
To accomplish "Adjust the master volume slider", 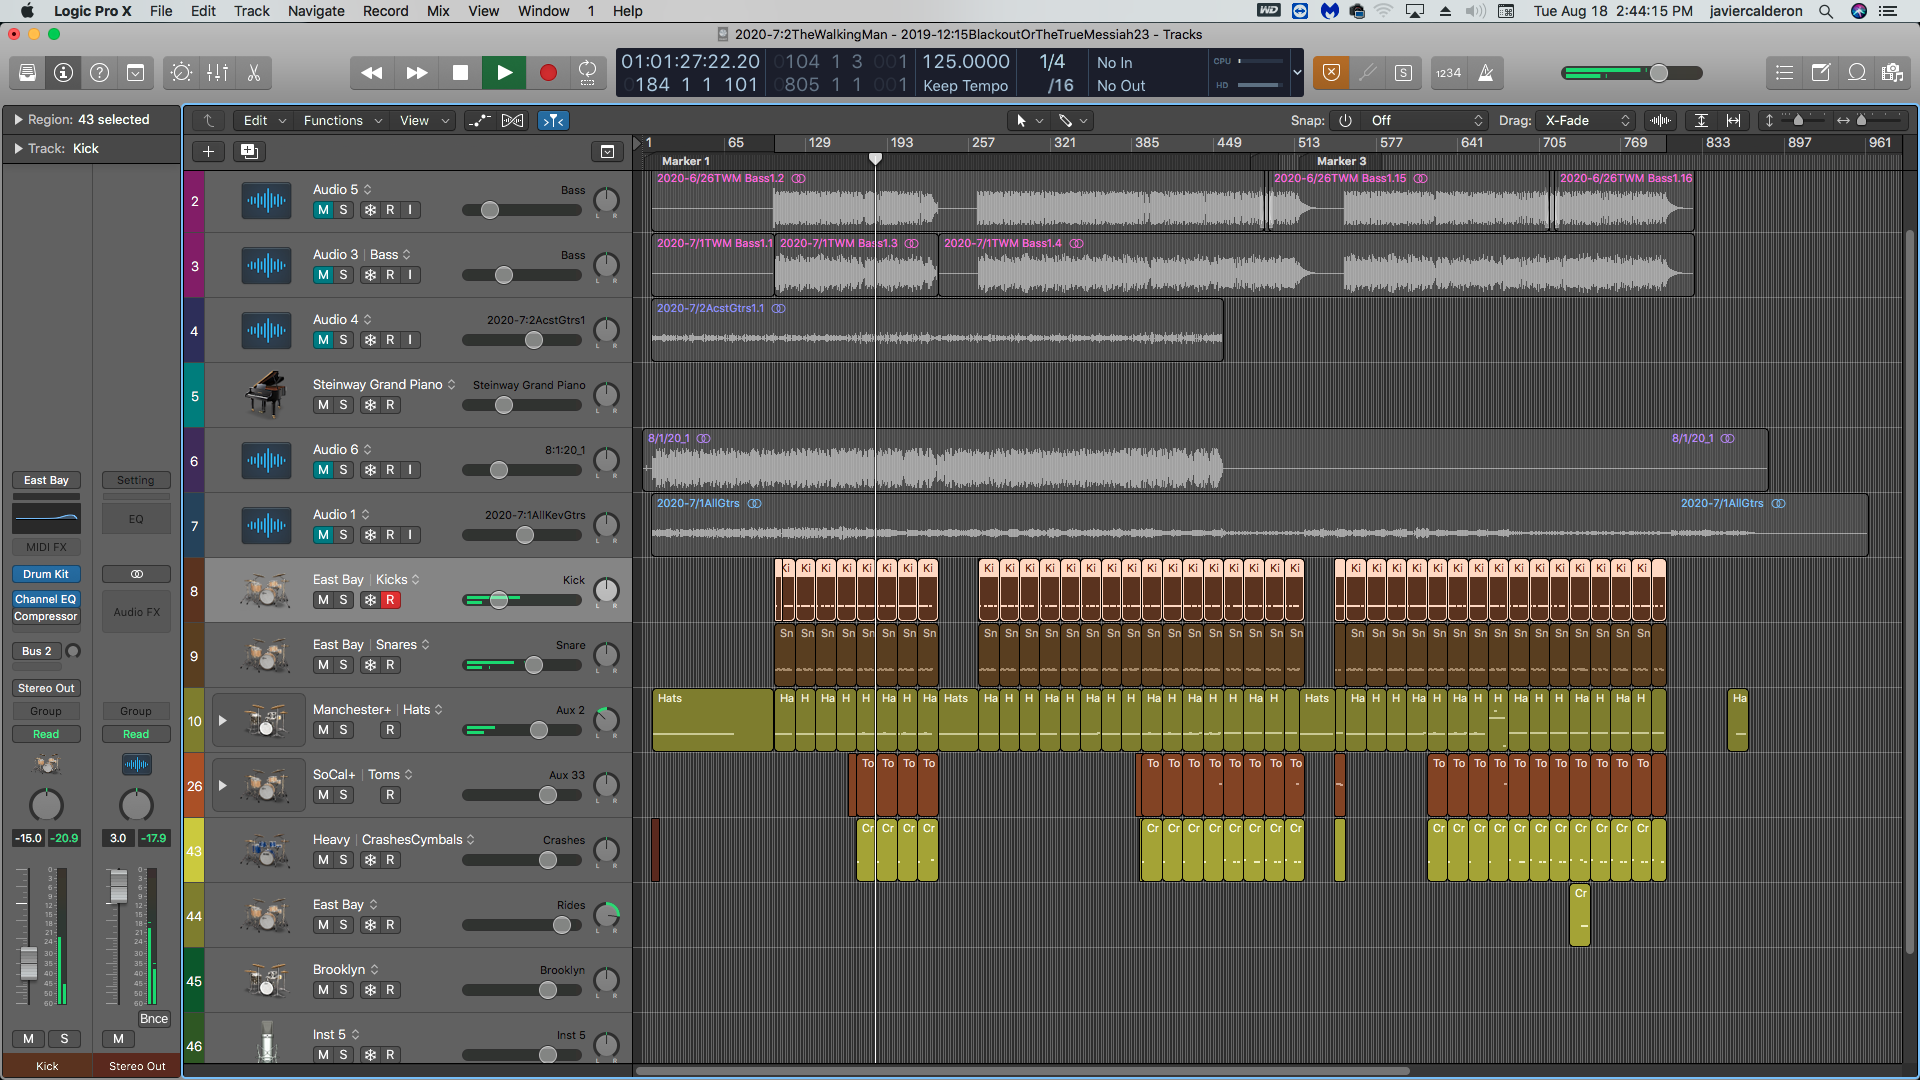I will (x=1657, y=72).
